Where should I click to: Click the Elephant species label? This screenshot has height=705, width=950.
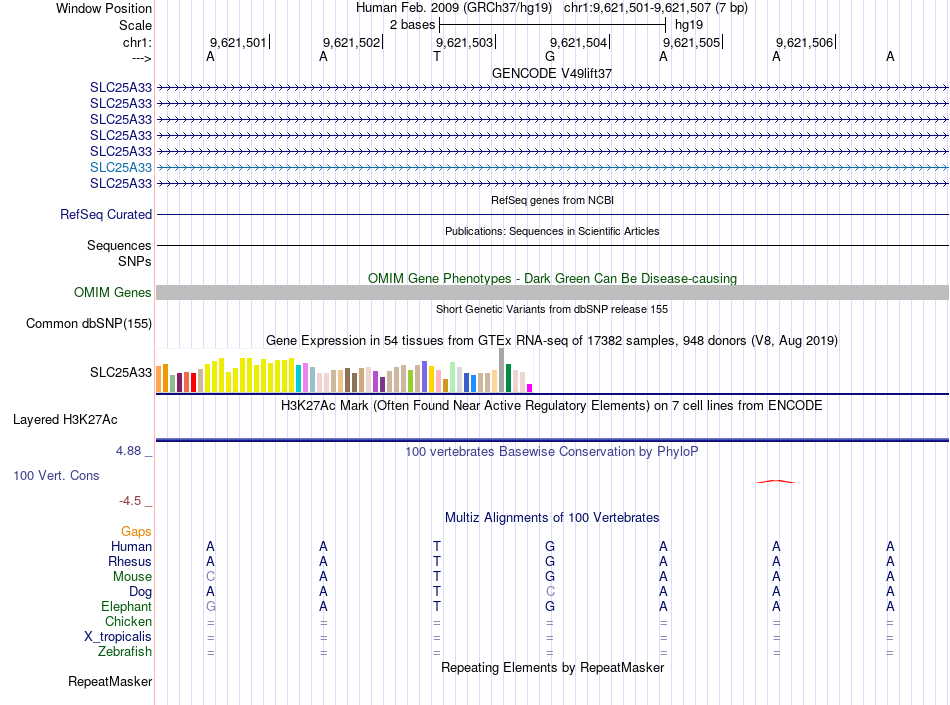coord(127,606)
